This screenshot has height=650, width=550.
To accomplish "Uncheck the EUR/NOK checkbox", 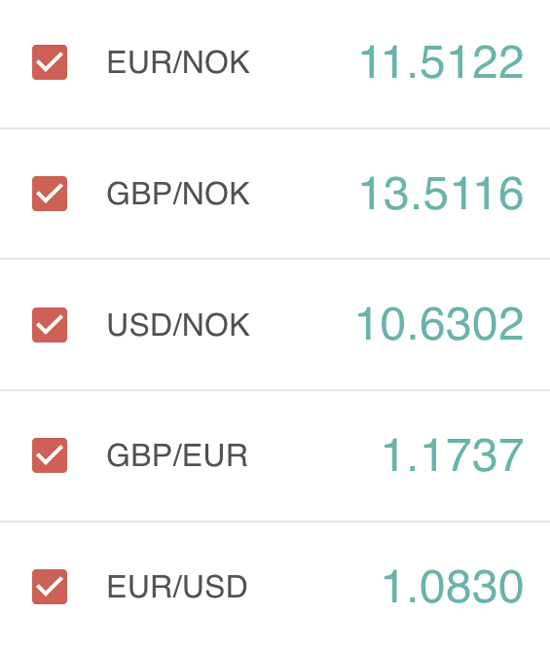I will coord(49,62).
